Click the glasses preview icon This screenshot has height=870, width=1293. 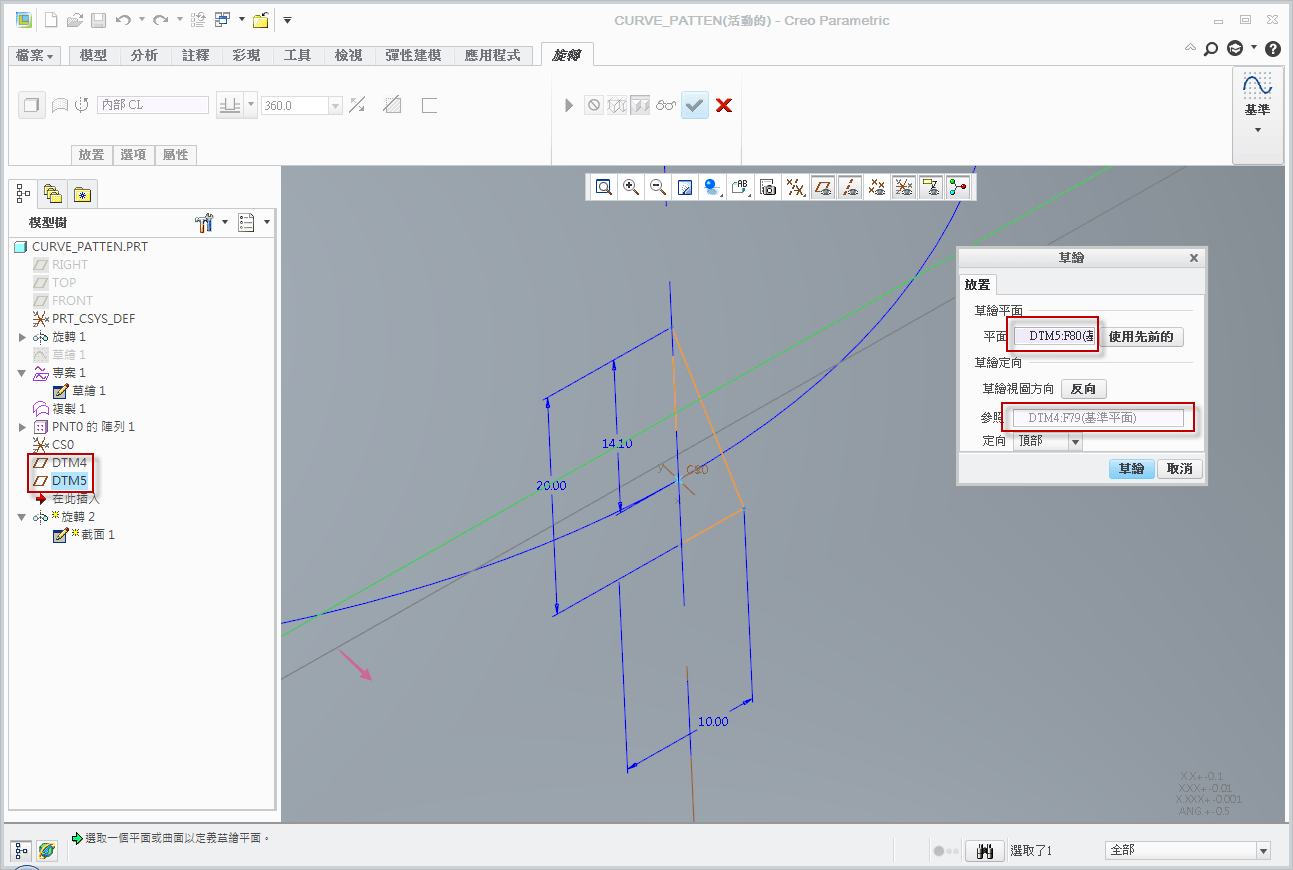667,105
